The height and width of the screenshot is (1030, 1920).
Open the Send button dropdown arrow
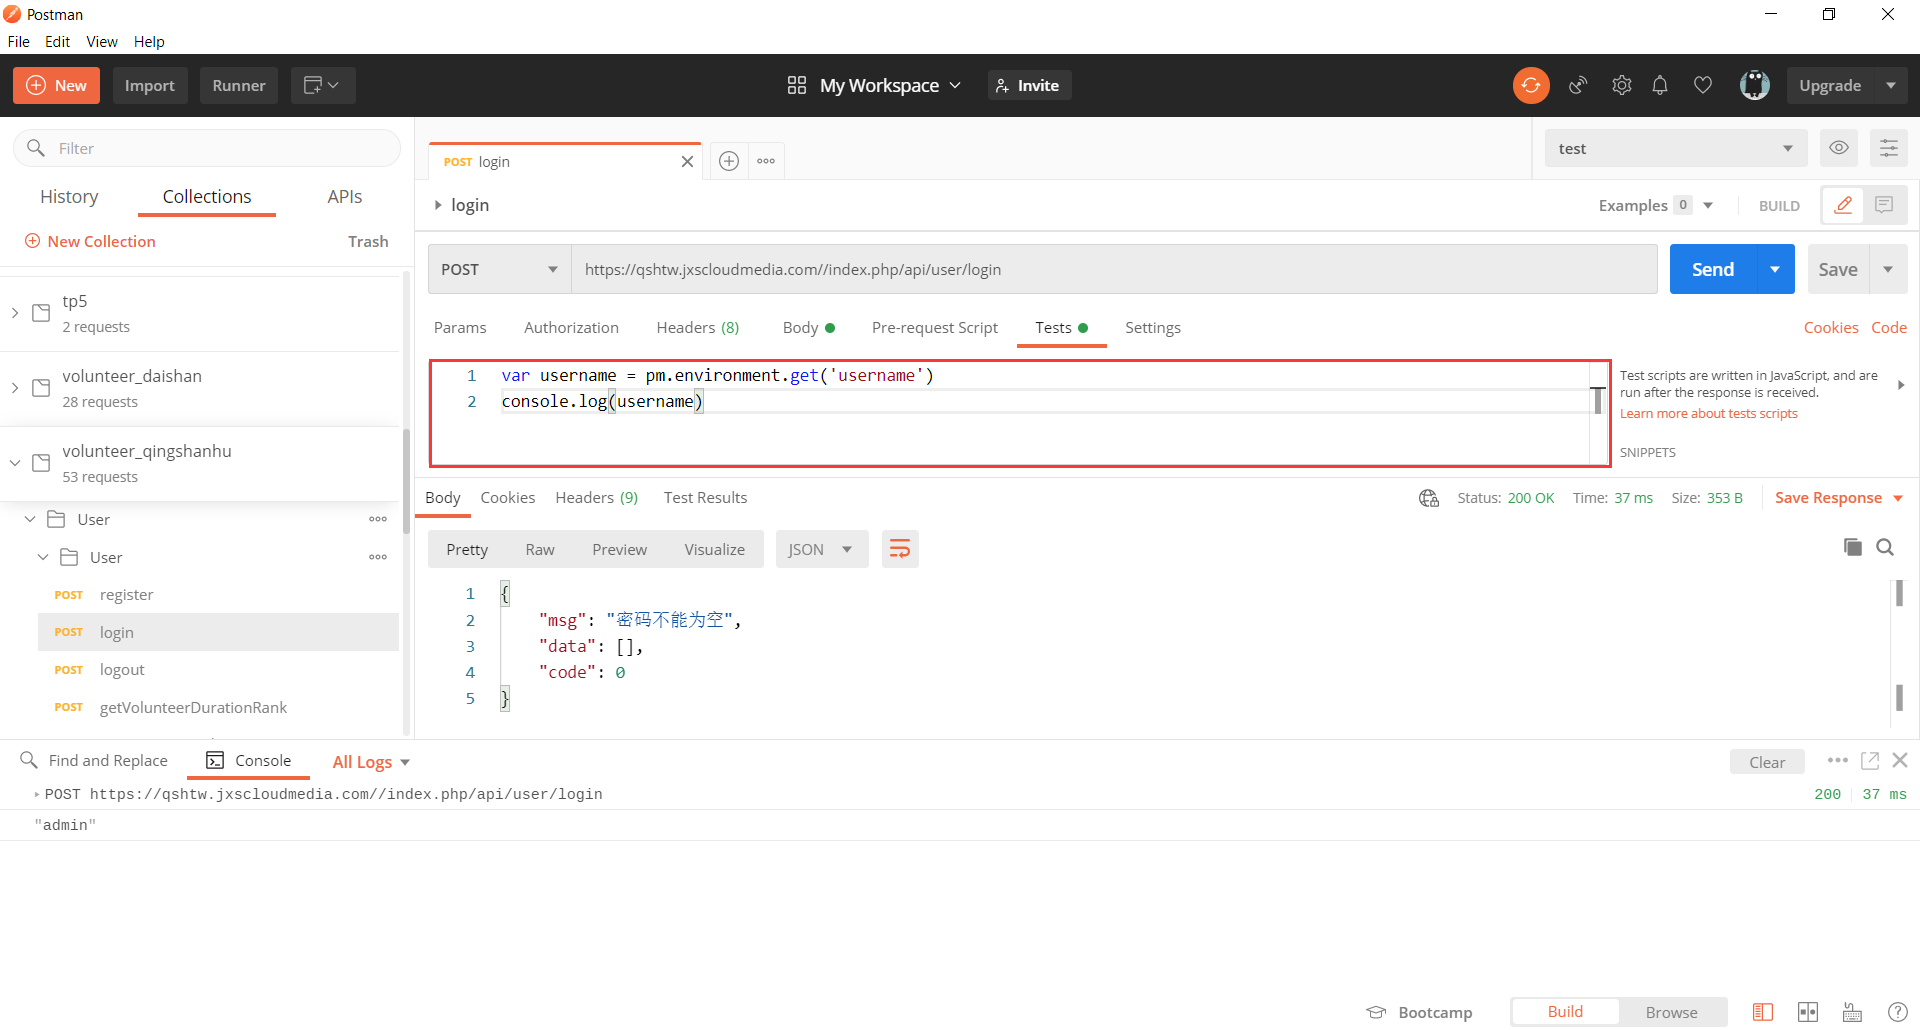pyautogui.click(x=1775, y=269)
